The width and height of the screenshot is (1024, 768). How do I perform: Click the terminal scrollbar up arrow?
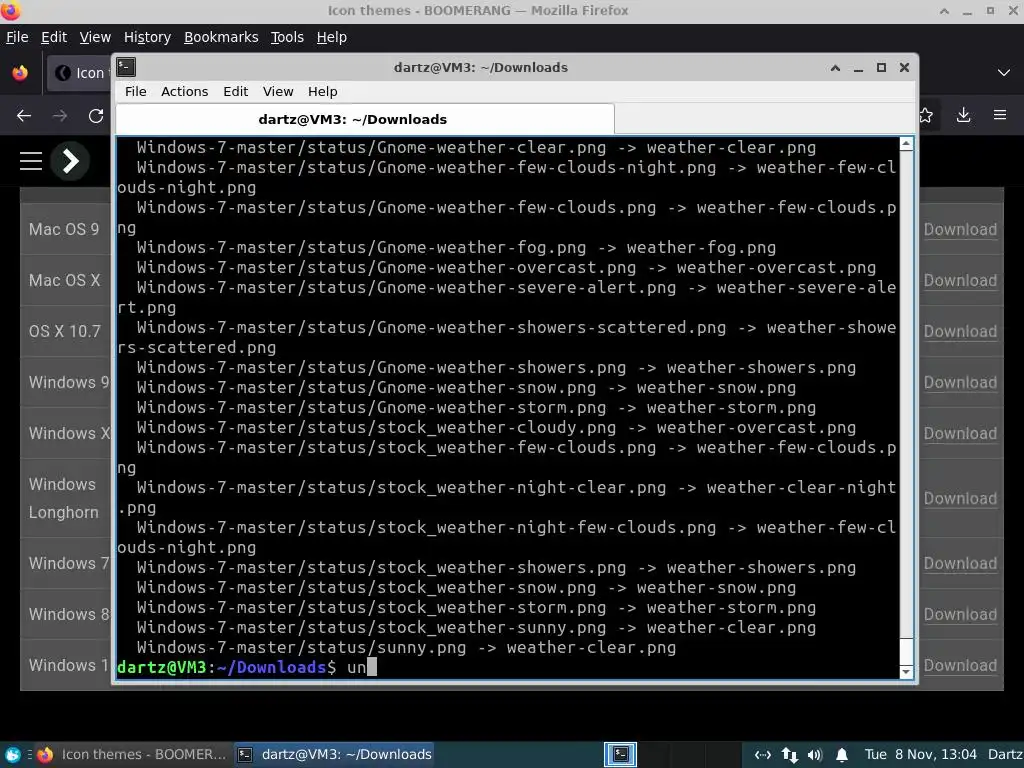(906, 144)
